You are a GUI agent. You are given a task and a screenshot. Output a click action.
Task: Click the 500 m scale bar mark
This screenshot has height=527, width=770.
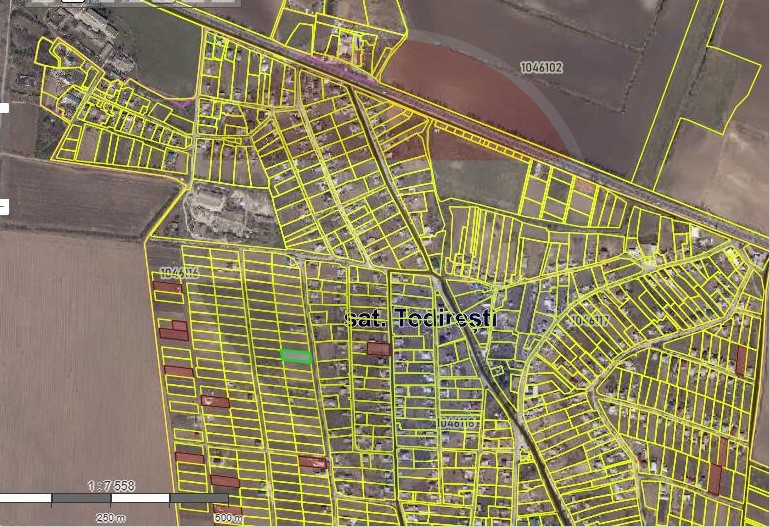(228, 517)
